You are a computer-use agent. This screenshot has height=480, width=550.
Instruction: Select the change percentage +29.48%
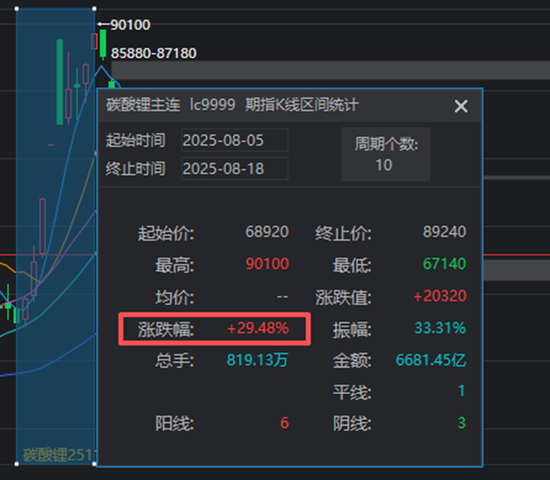click(258, 328)
